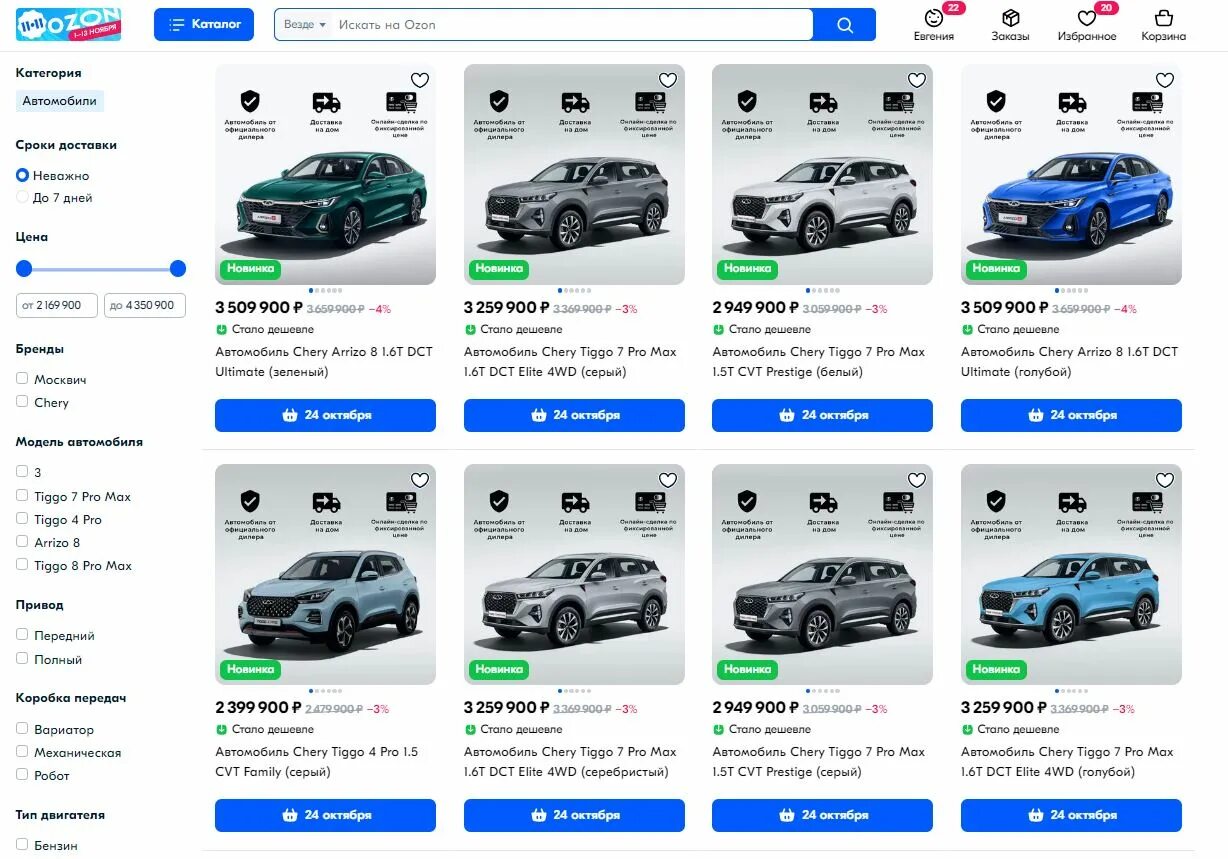Click the minimum price input field
The height and width of the screenshot is (859, 1228).
click(x=57, y=305)
